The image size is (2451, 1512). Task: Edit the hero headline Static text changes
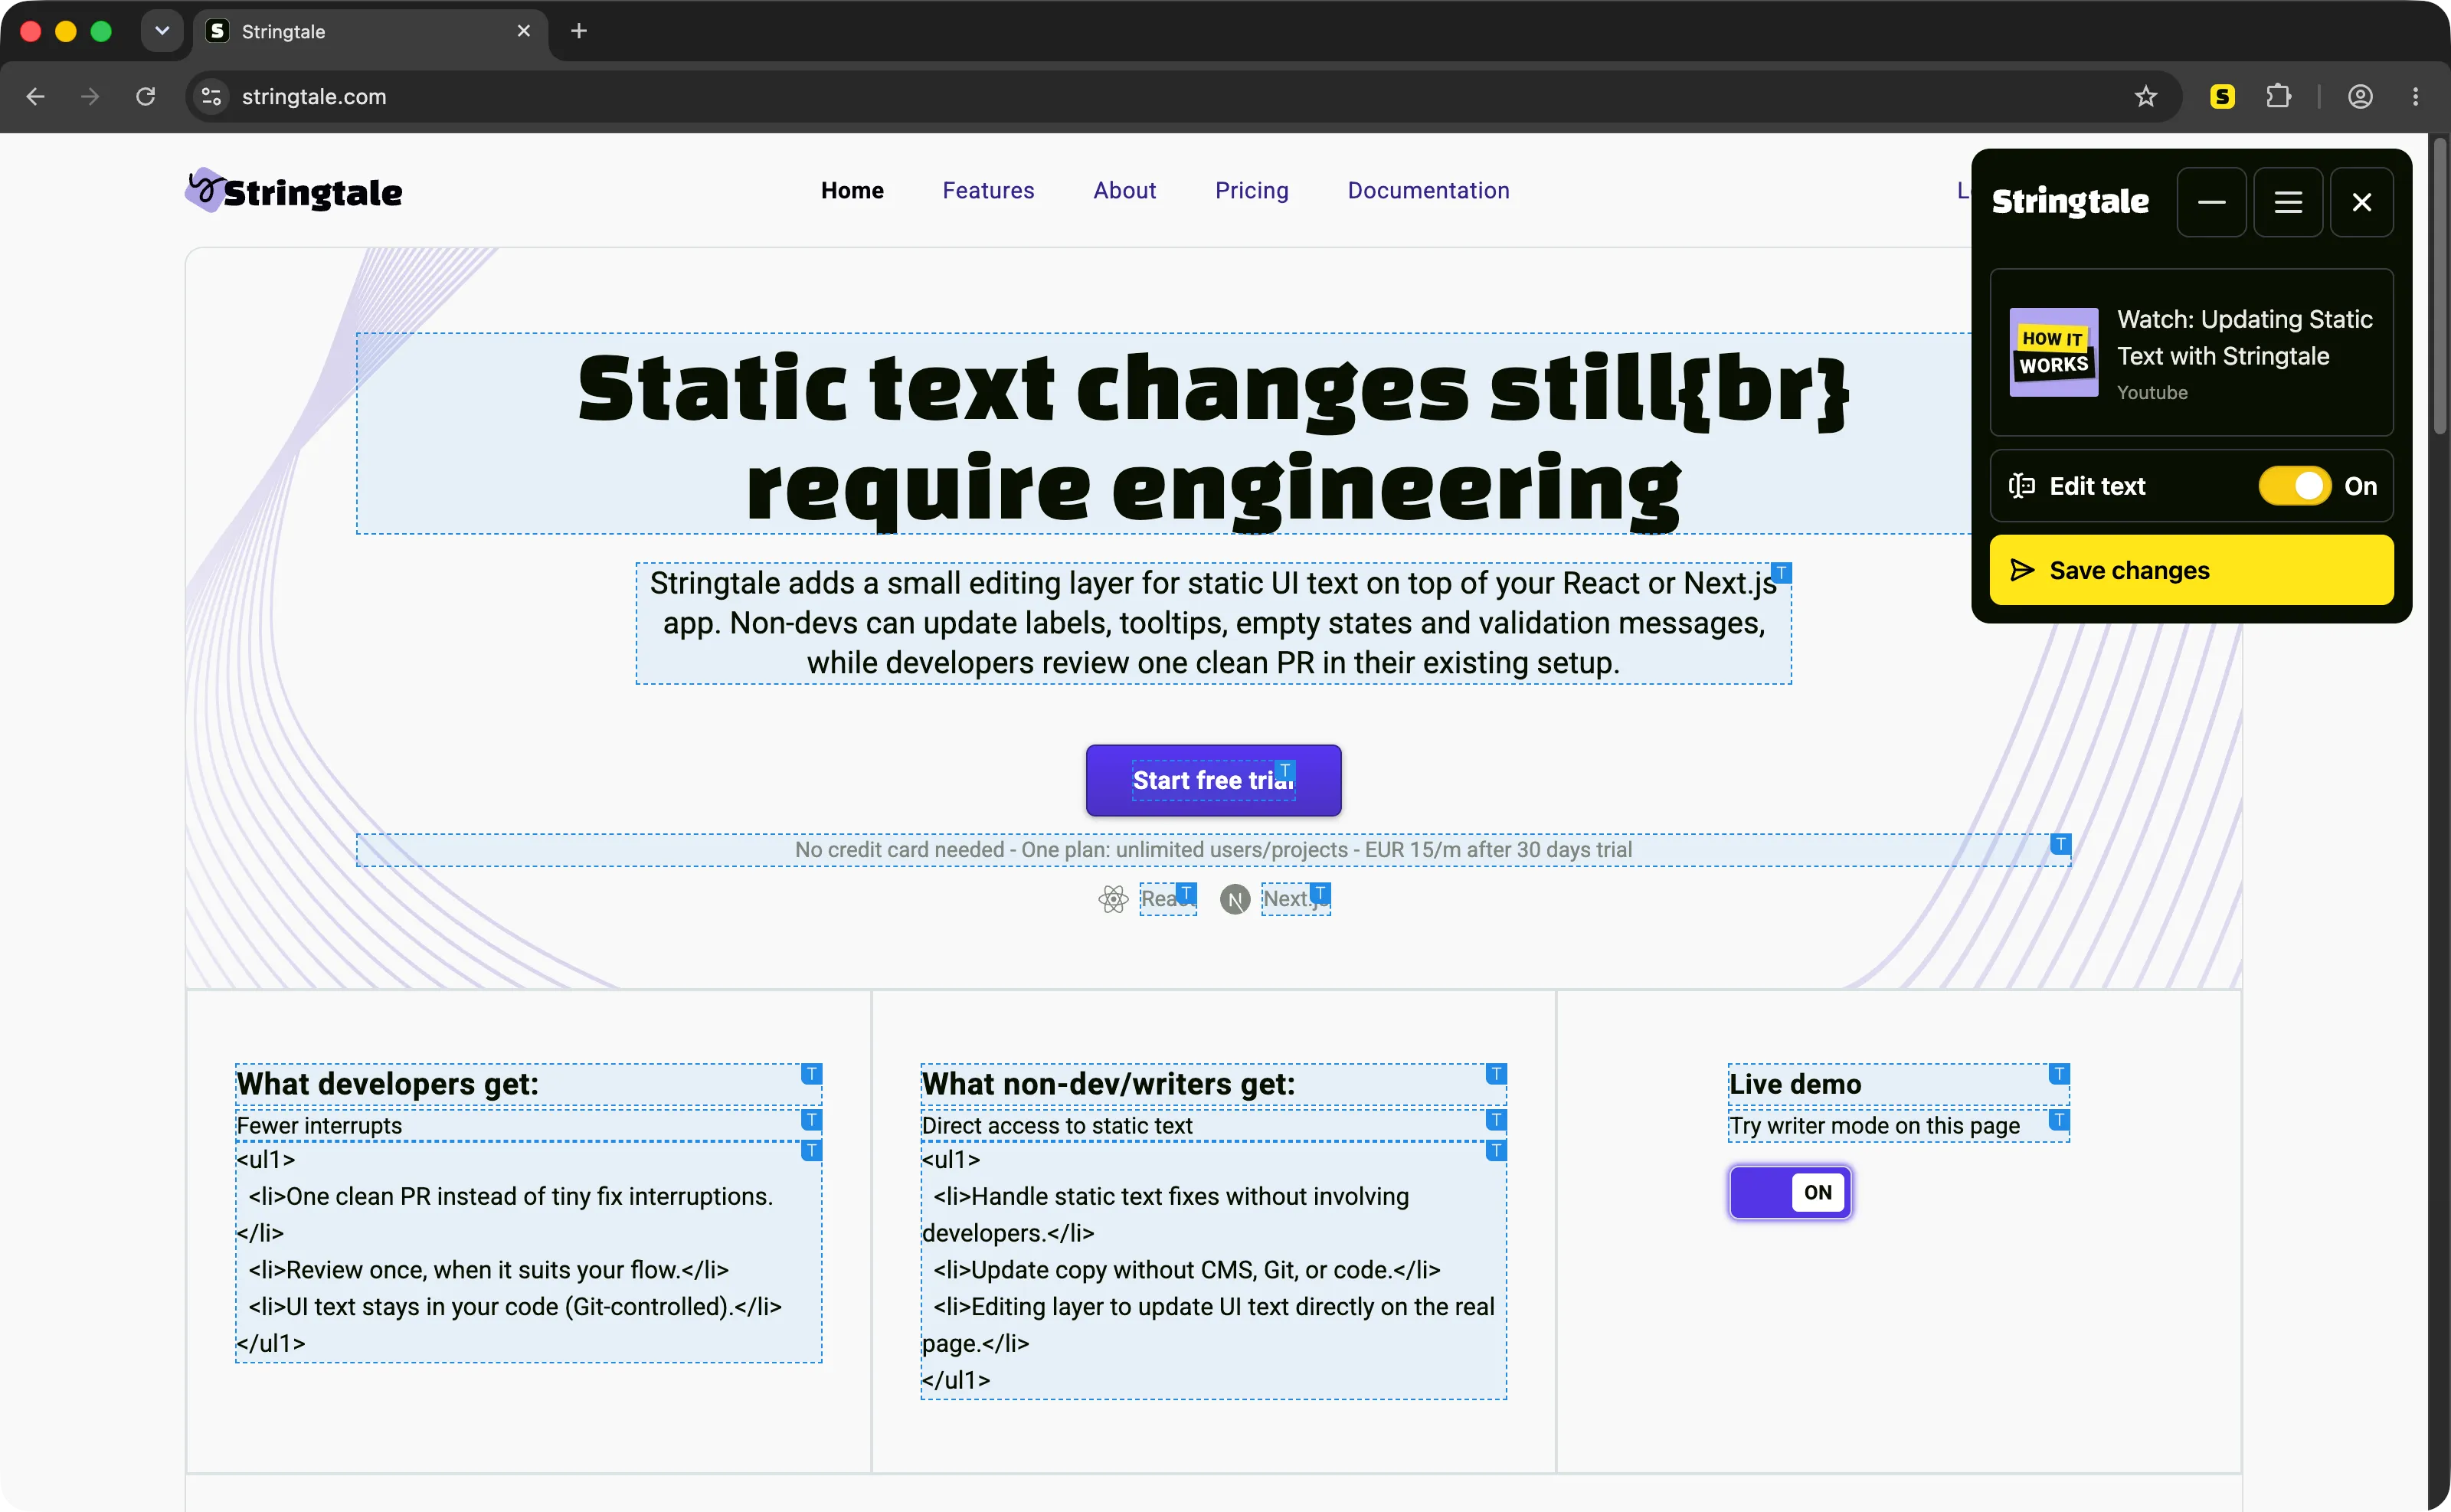coord(1213,435)
